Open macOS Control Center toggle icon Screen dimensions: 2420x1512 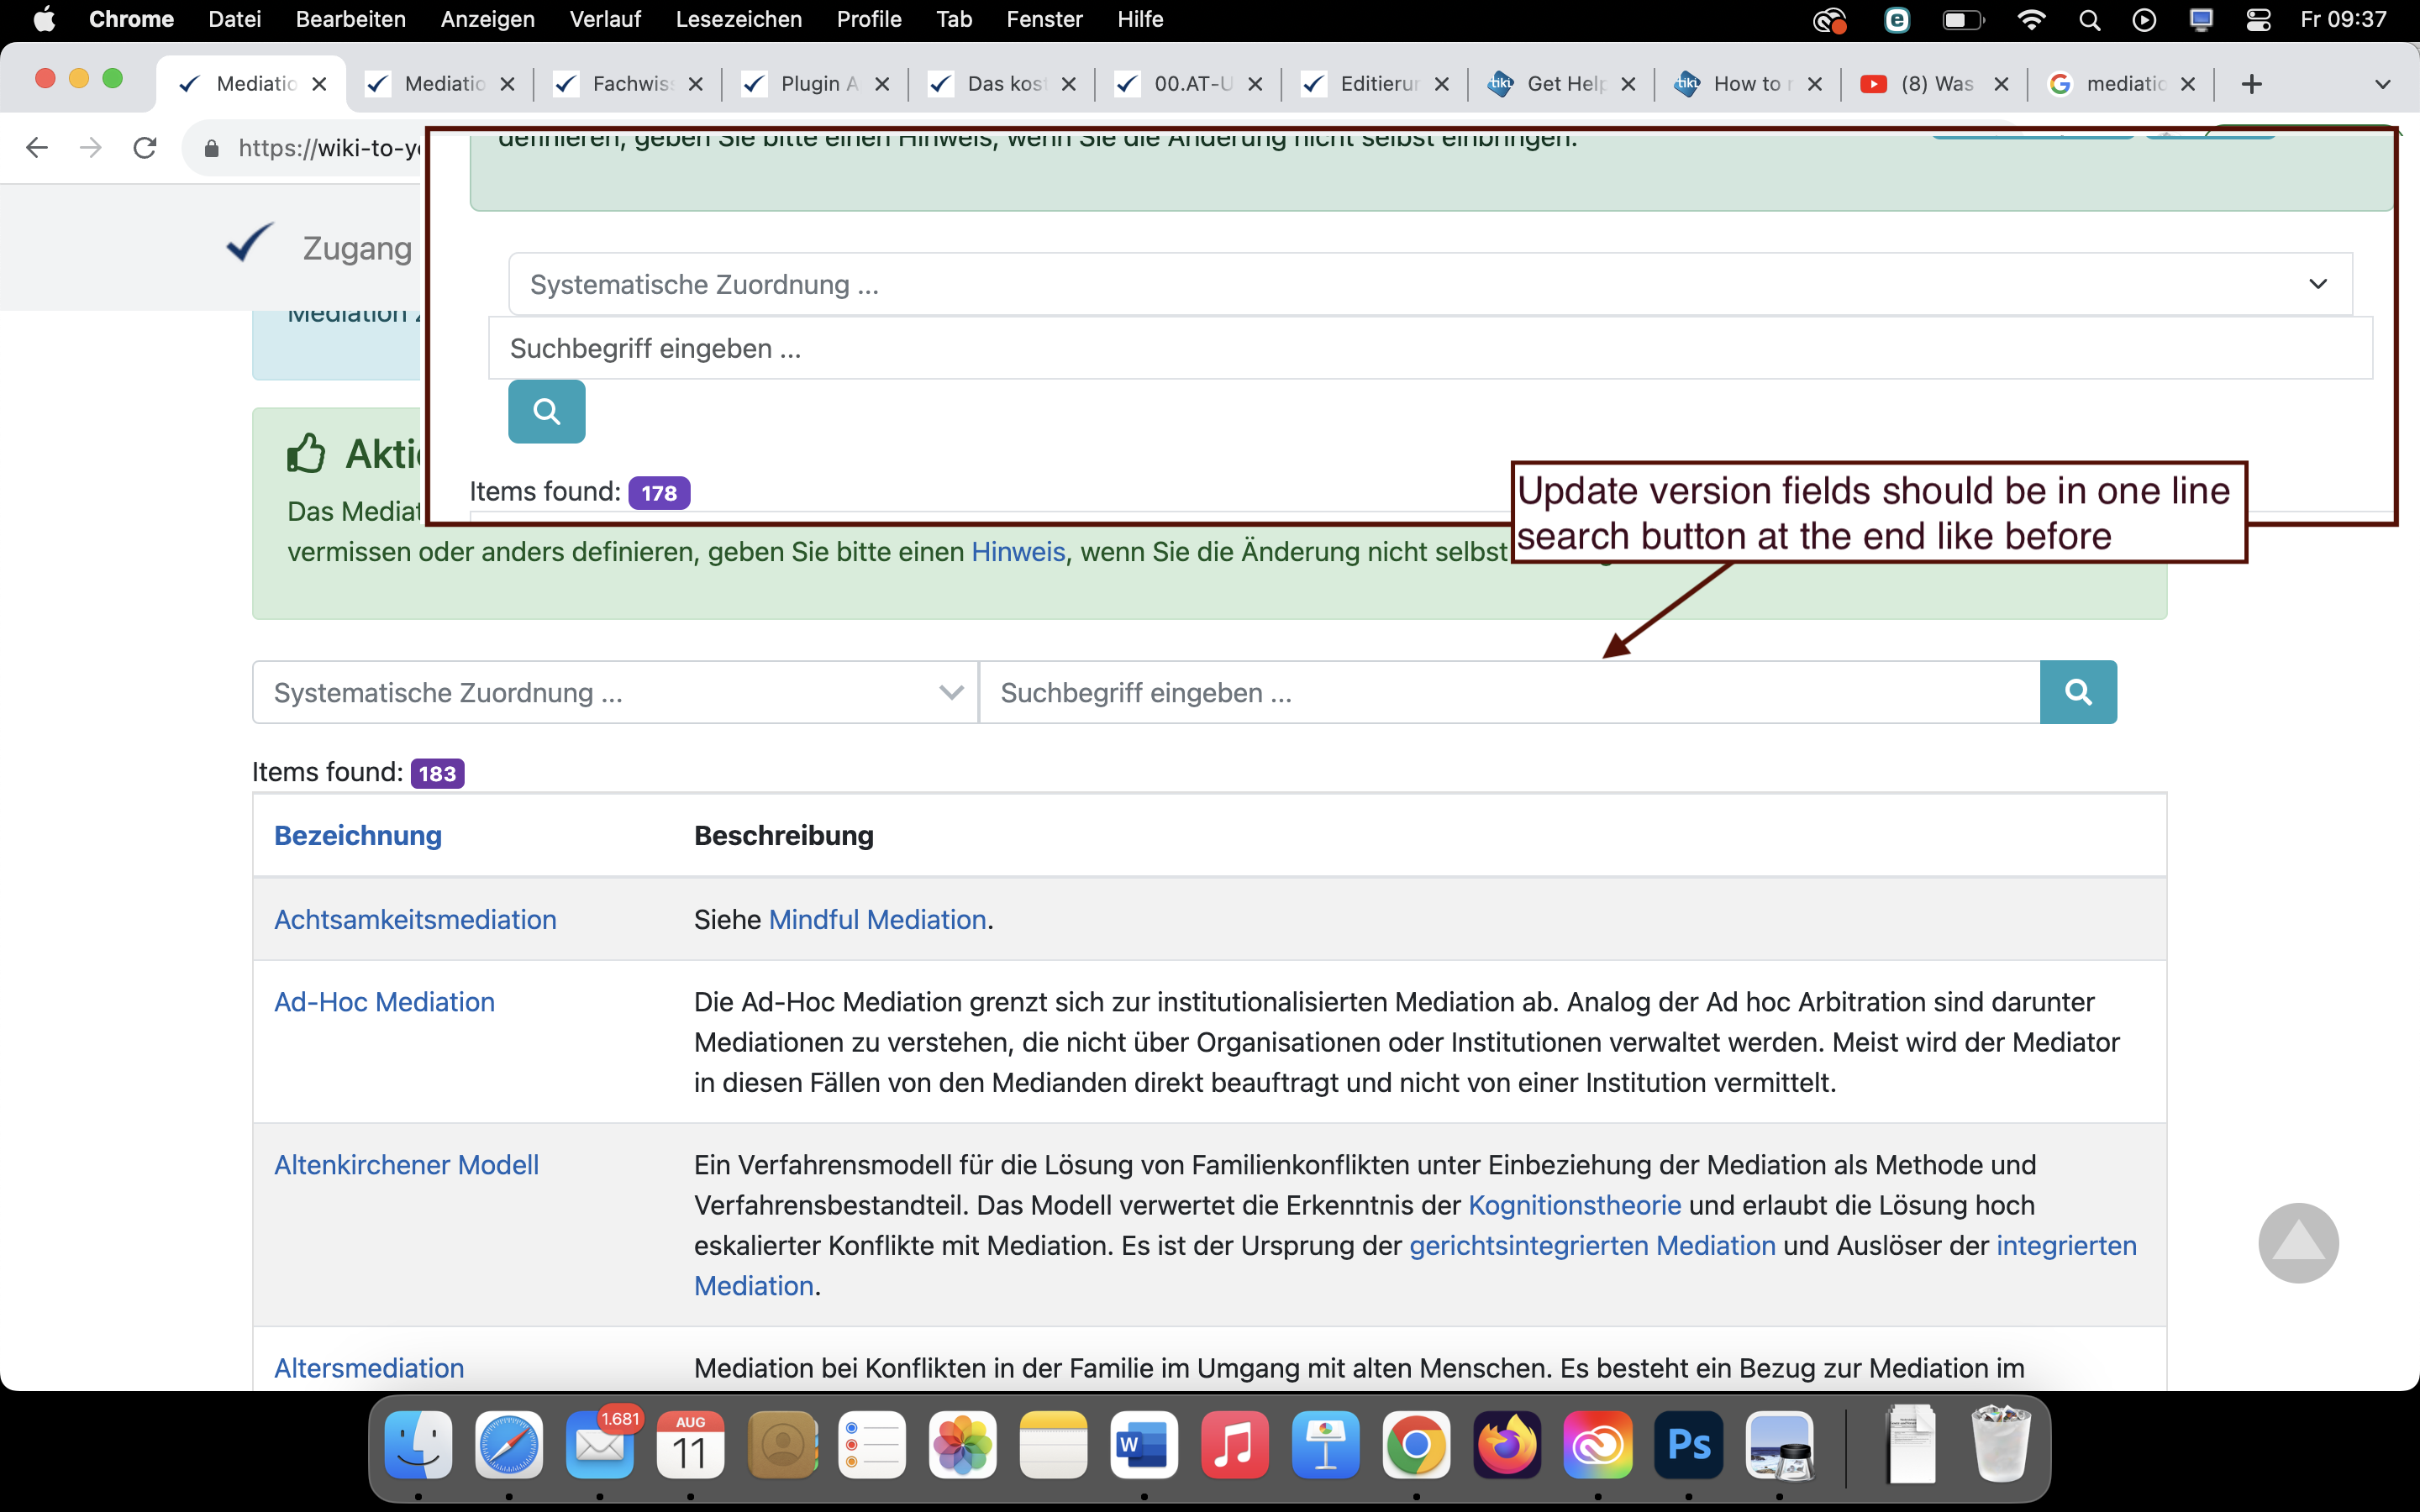tap(2258, 19)
